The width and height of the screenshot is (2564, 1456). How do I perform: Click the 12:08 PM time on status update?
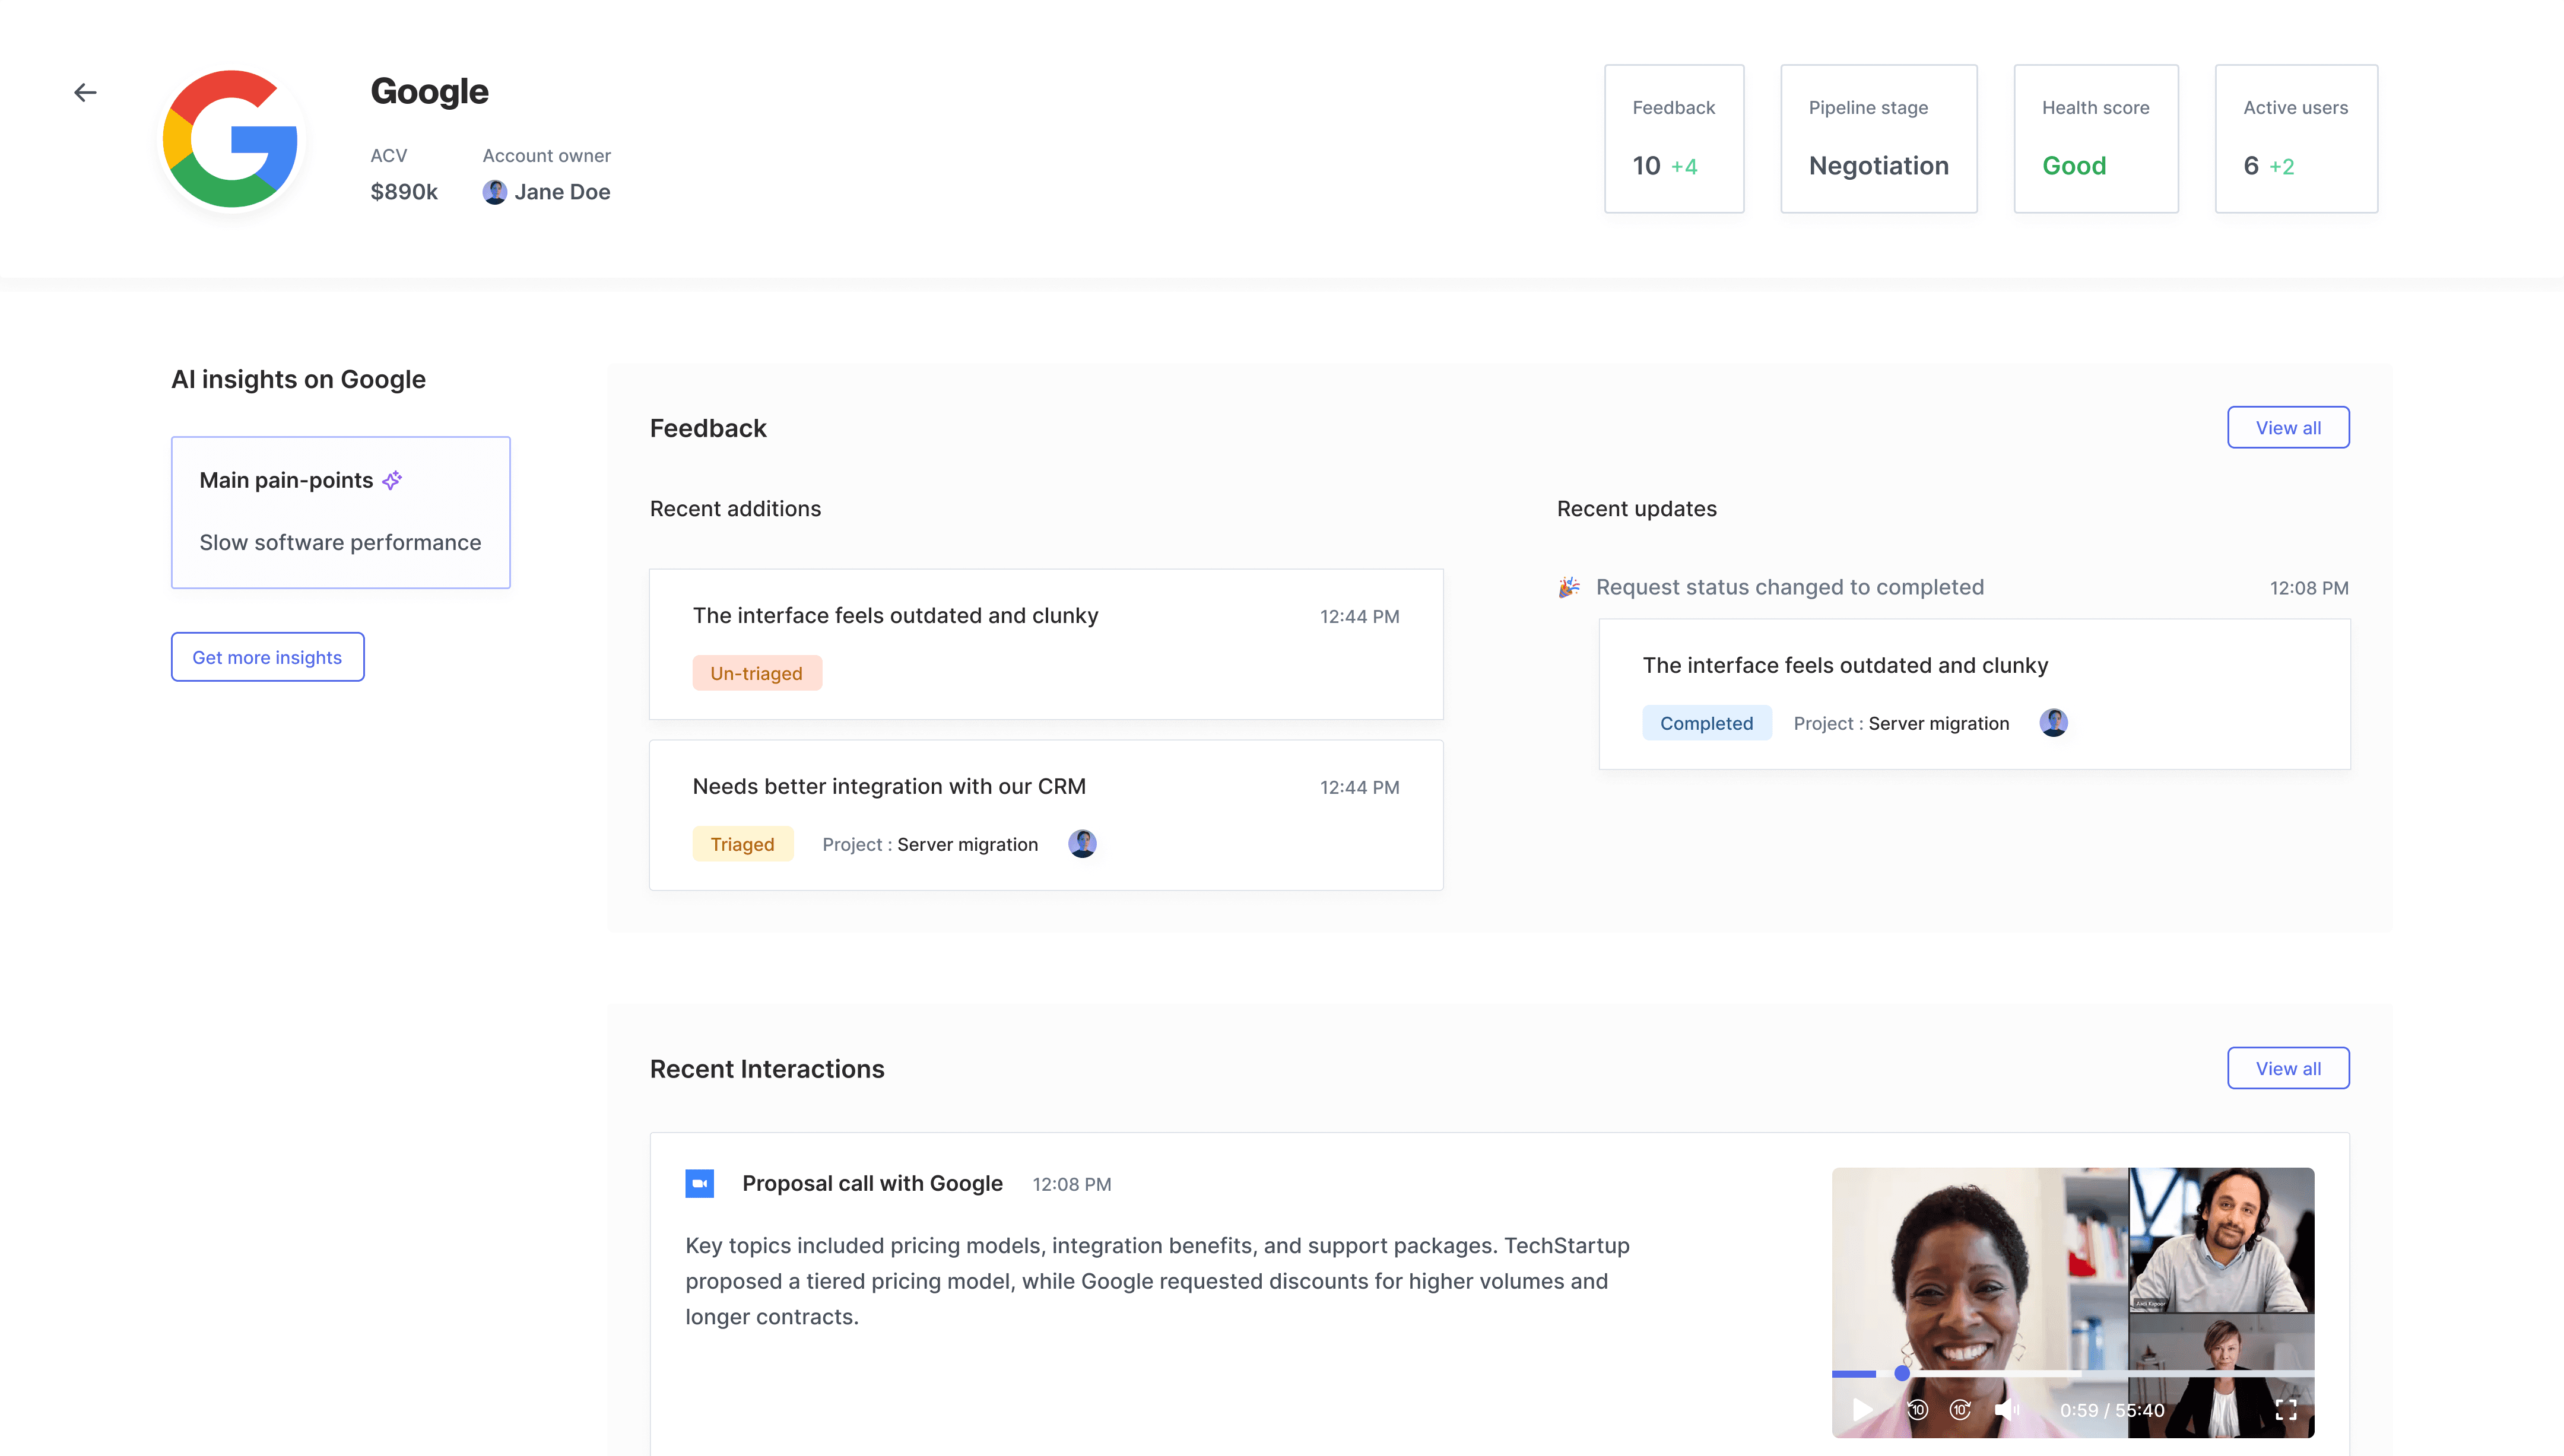click(x=2309, y=588)
